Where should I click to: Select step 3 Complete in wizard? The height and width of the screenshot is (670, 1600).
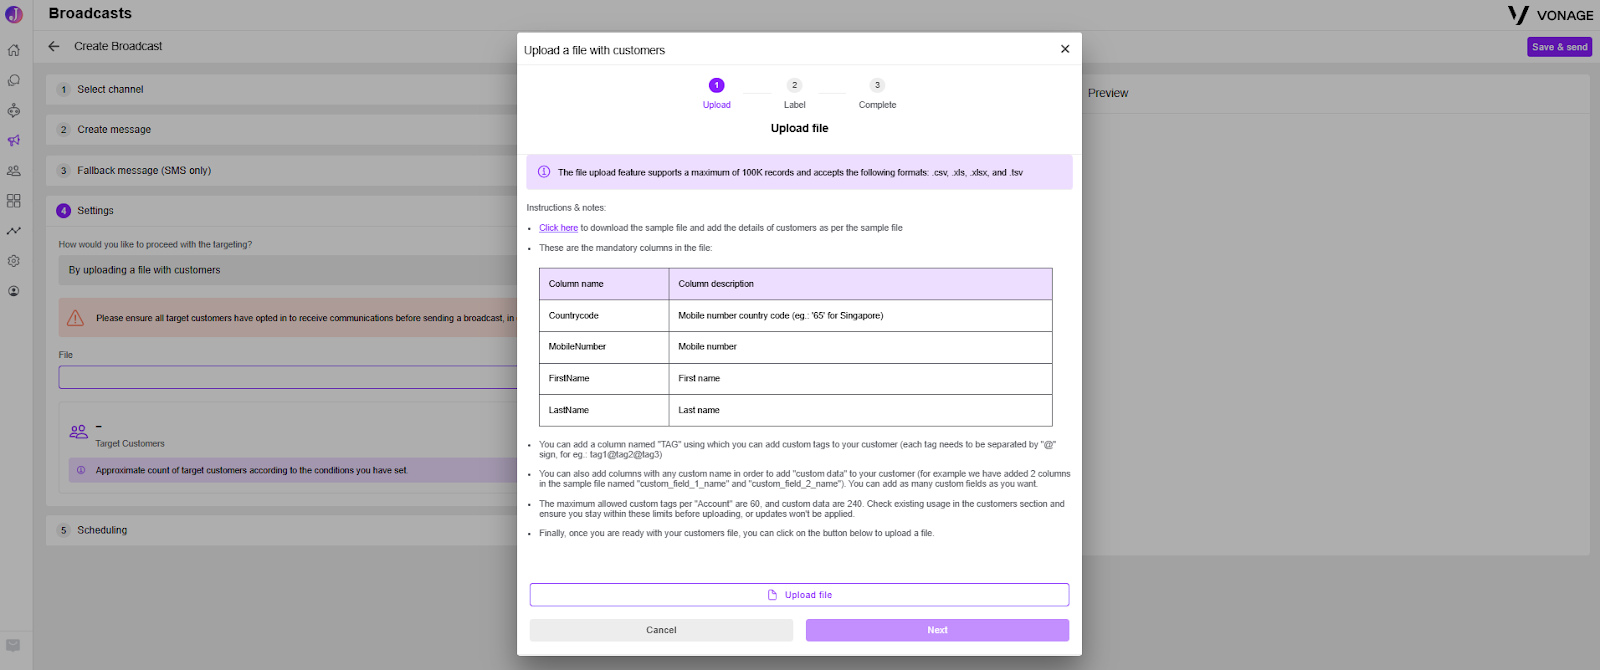click(877, 94)
